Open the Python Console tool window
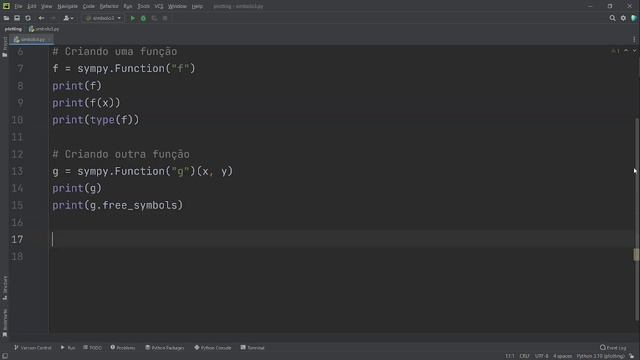This screenshot has width=640, height=360. coord(213,348)
